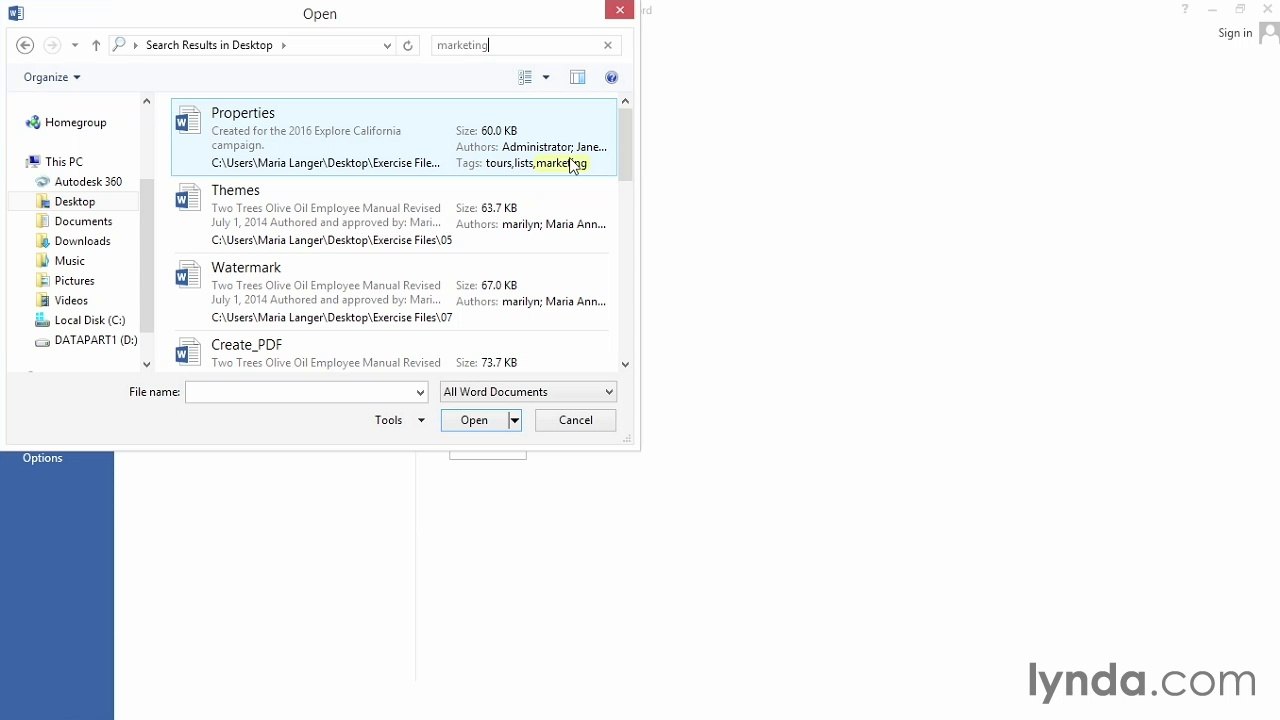This screenshot has height=720, width=1280.
Task: Click the Cancel button
Action: [576, 420]
